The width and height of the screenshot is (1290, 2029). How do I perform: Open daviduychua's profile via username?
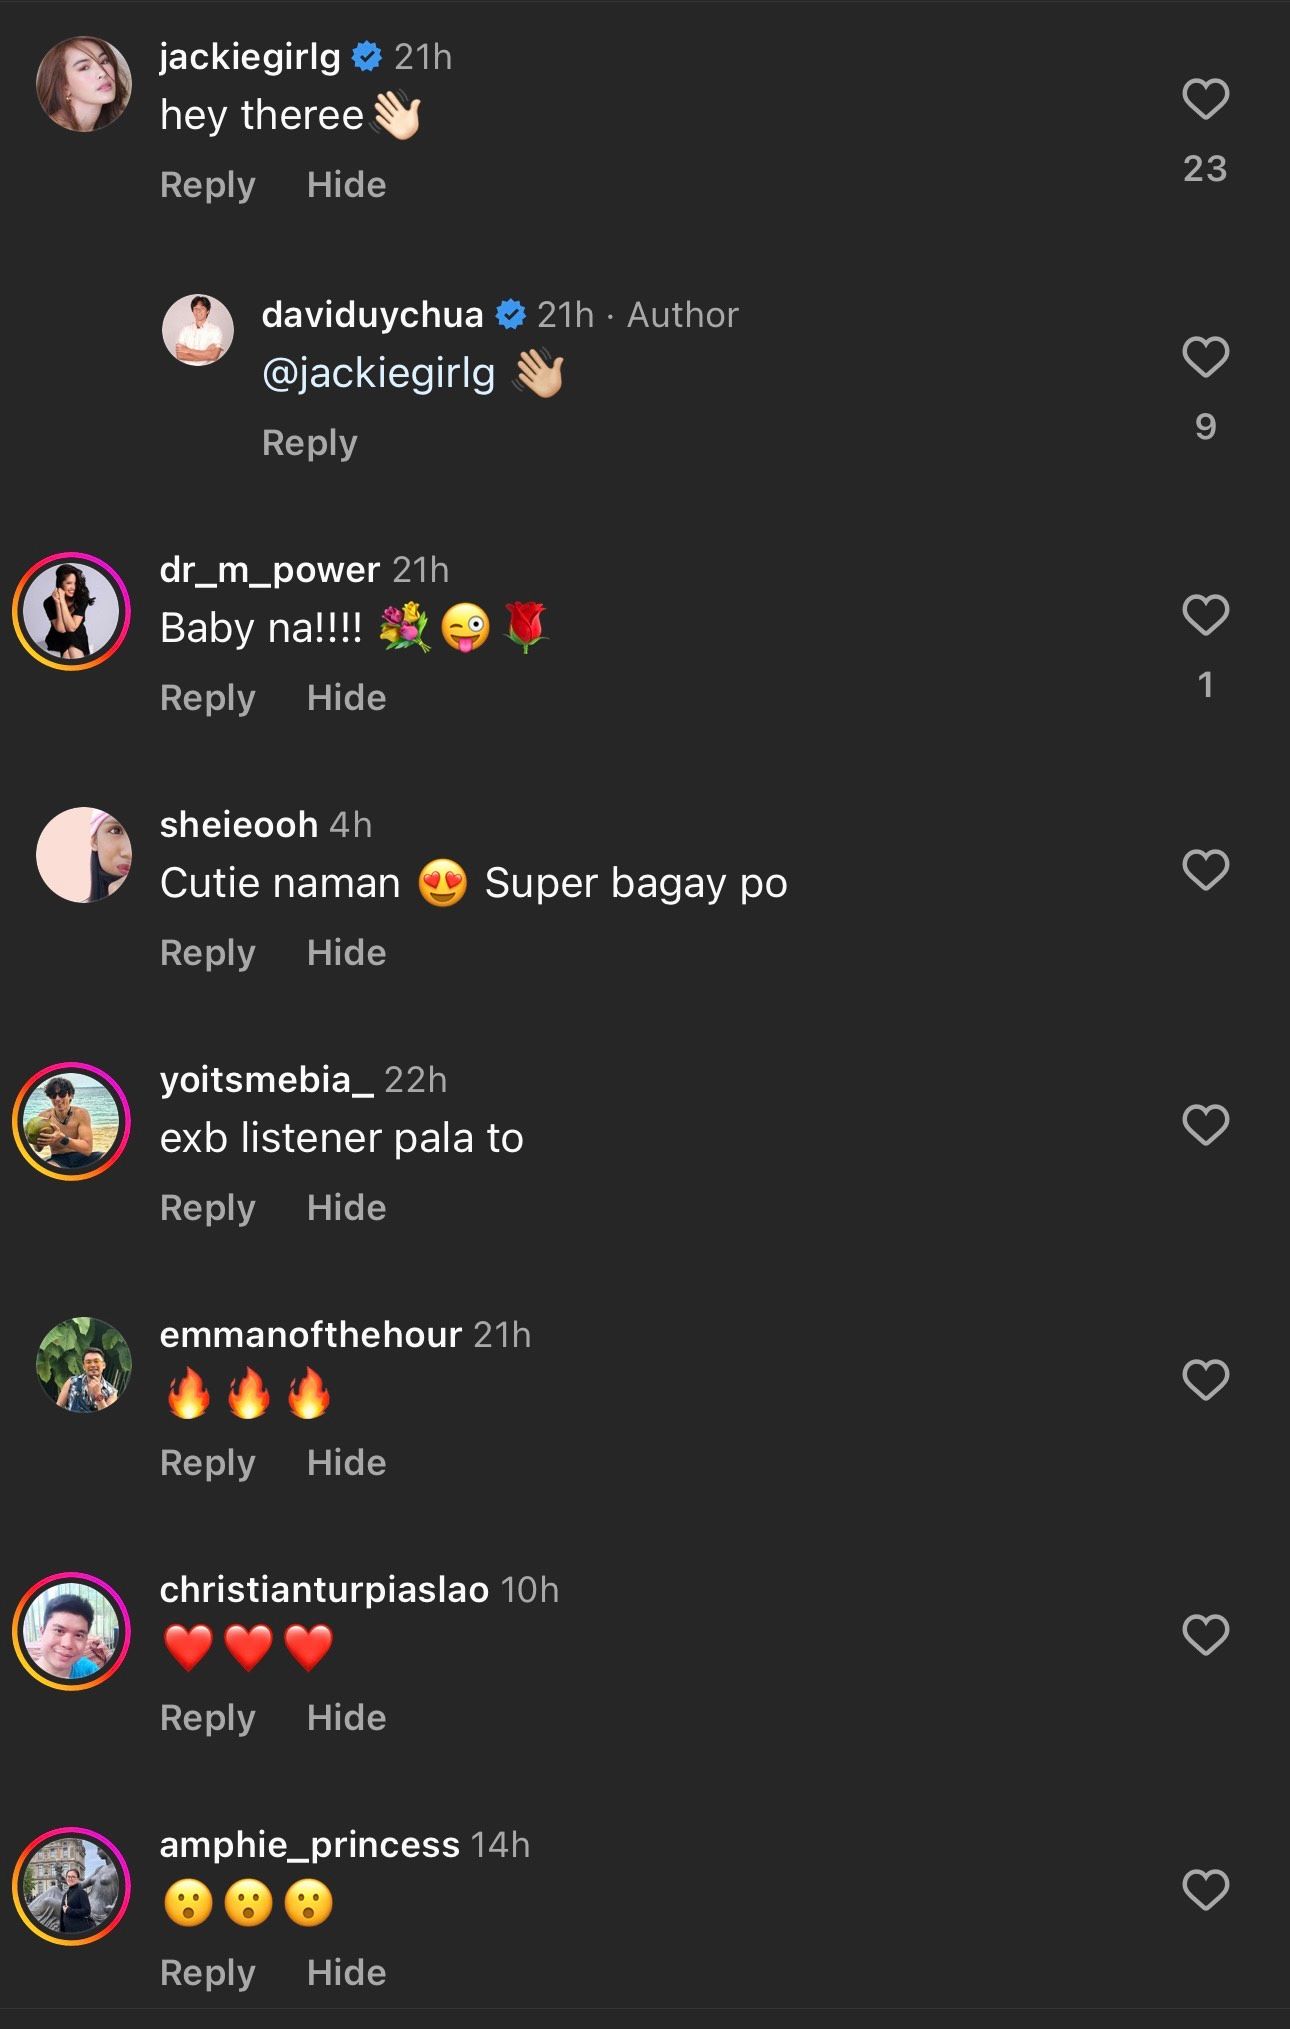pyautogui.click(x=372, y=315)
